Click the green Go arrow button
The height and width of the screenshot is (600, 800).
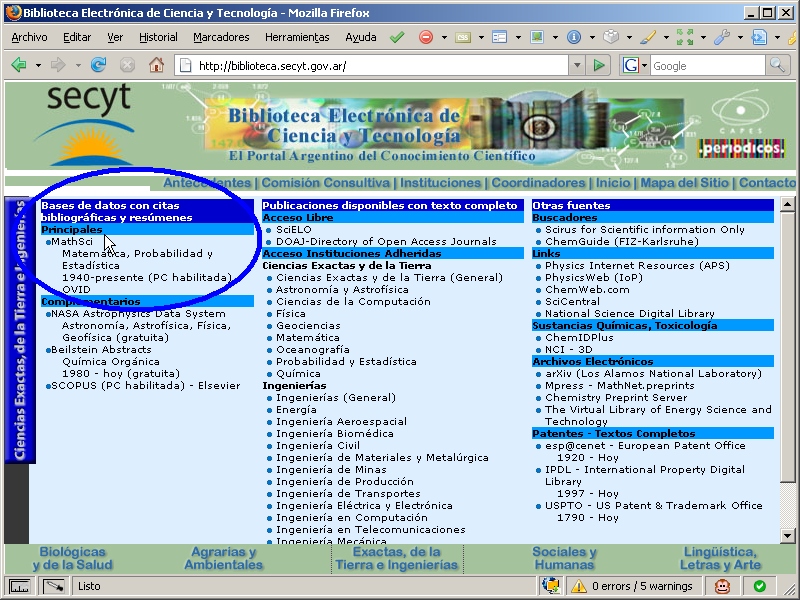[598, 65]
